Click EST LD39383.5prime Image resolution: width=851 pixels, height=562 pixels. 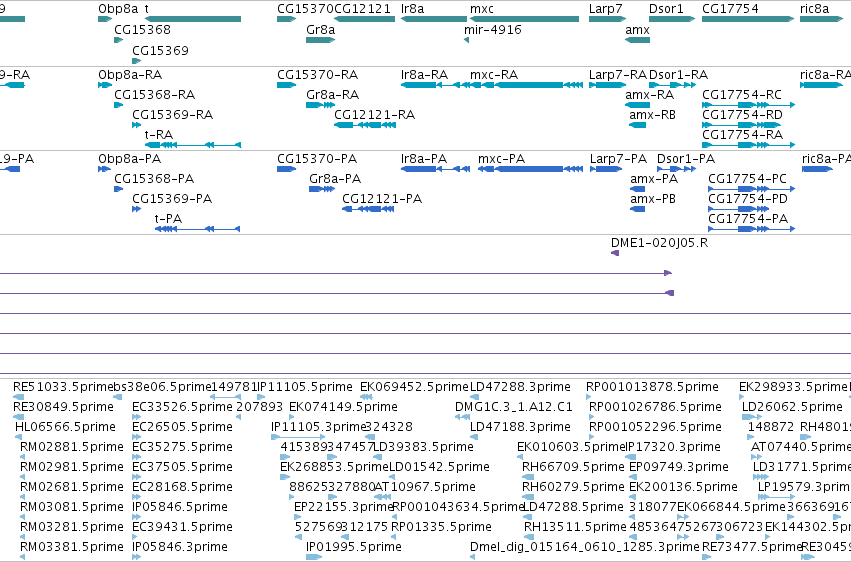pyautogui.click(x=424, y=447)
